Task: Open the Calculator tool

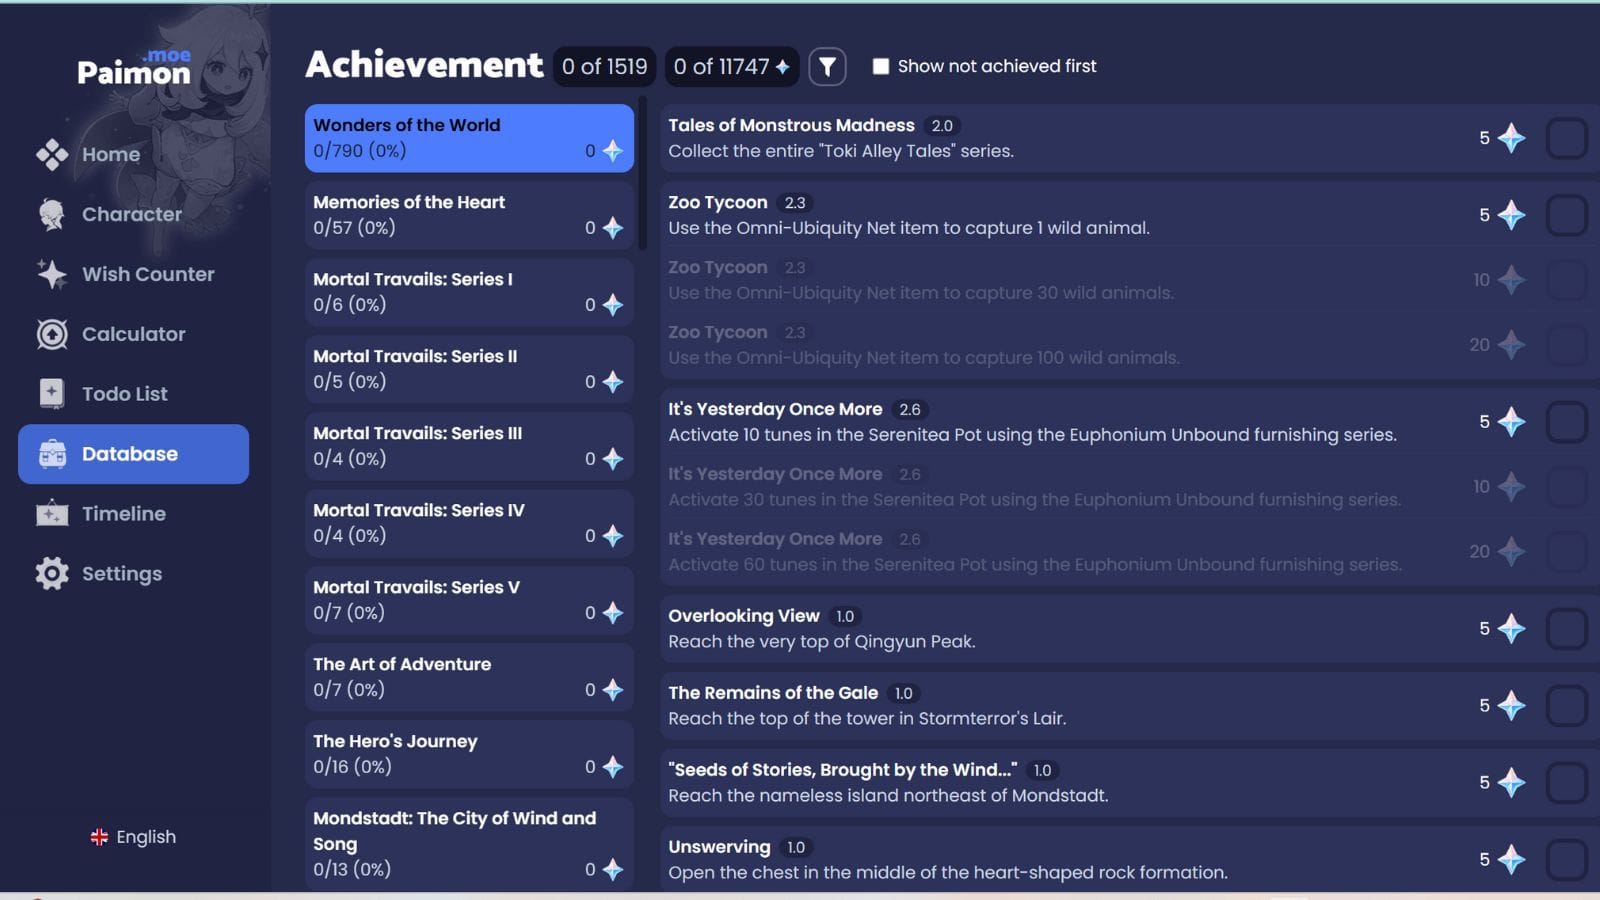Action: coord(132,334)
